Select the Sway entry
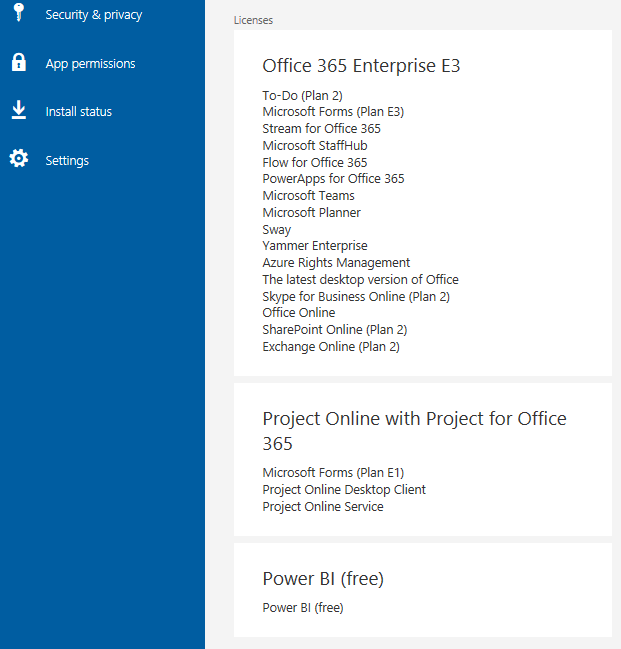The height and width of the screenshot is (649, 621). coord(277,230)
